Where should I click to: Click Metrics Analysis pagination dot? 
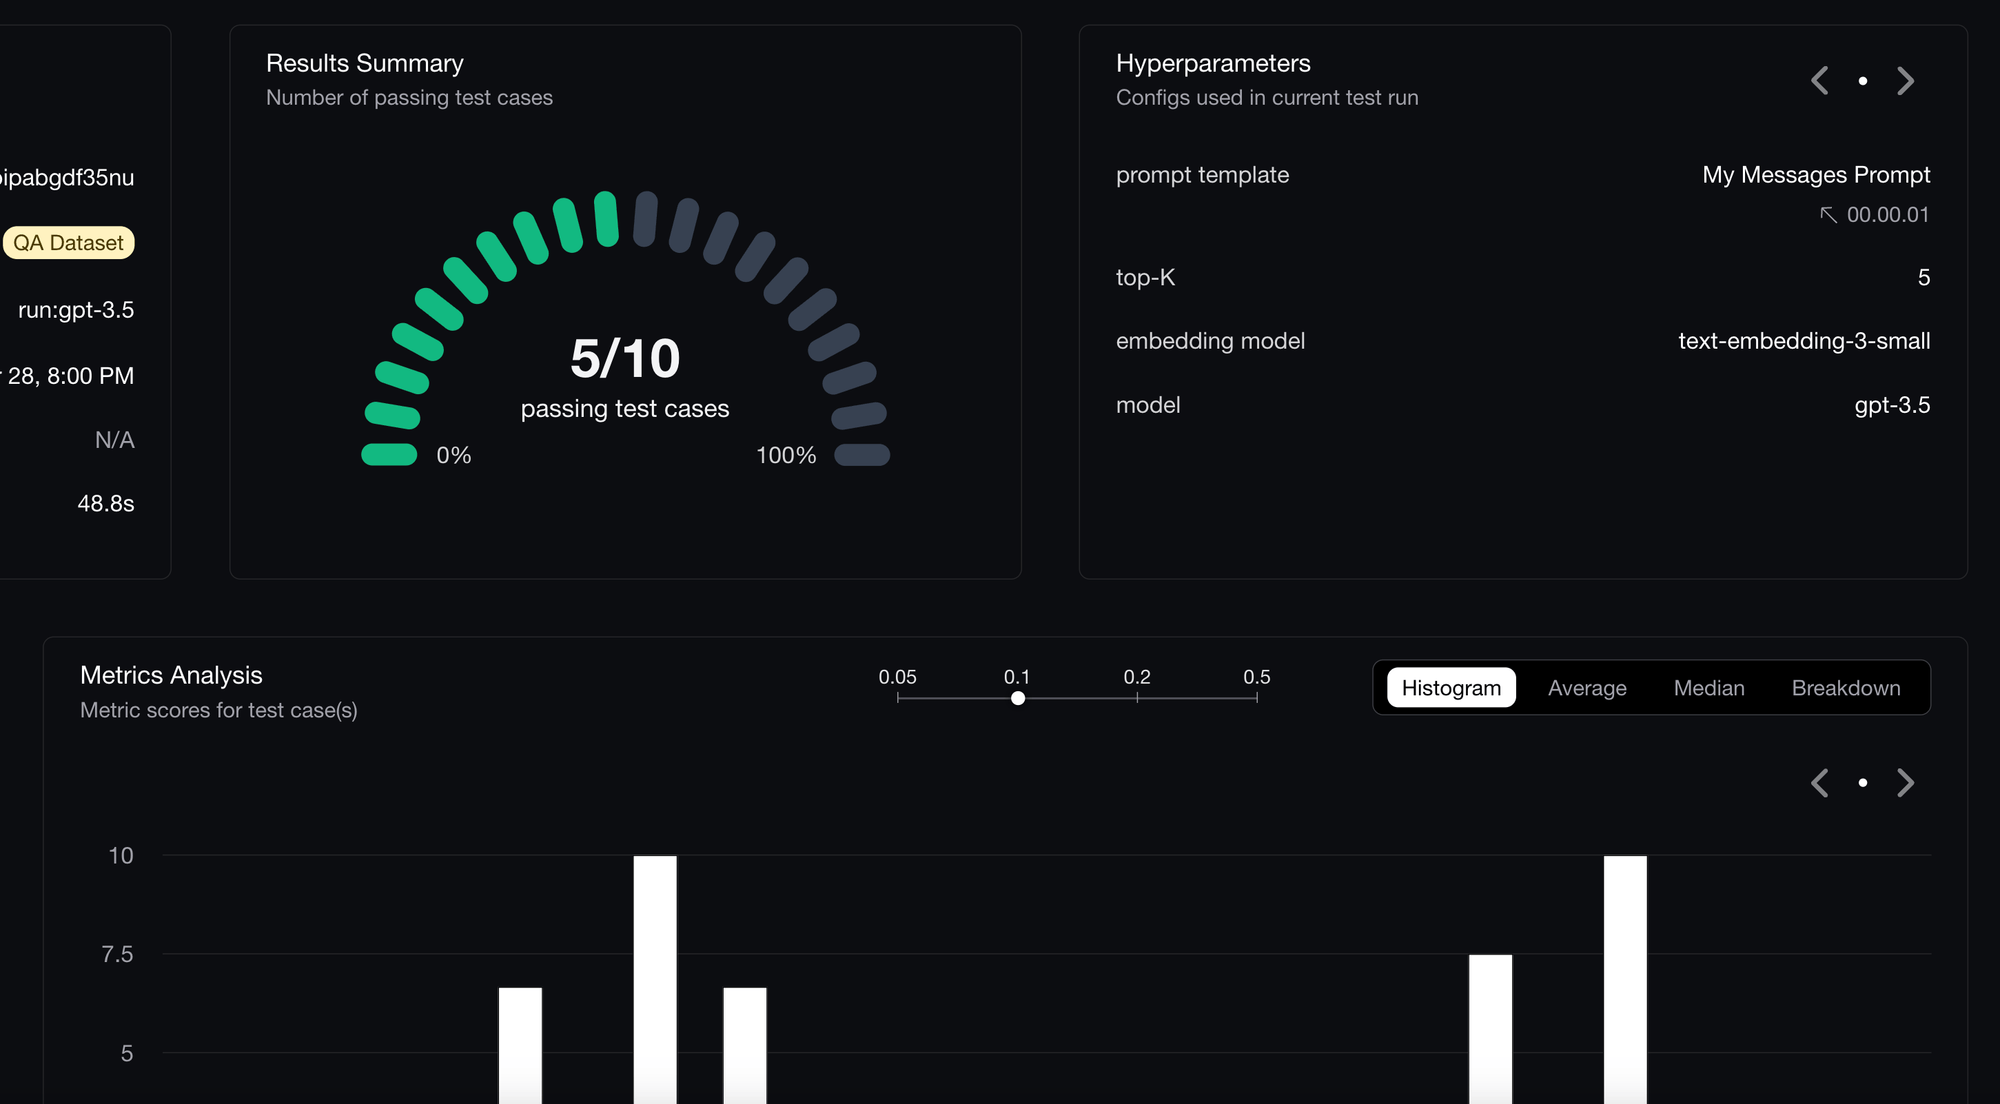coord(1862,783)
